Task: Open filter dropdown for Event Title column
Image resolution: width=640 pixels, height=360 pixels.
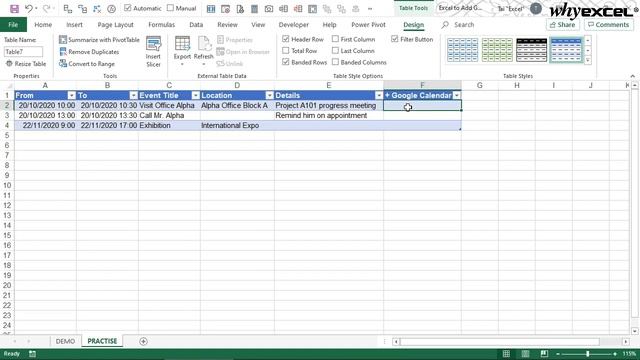Action: [196, 96]
